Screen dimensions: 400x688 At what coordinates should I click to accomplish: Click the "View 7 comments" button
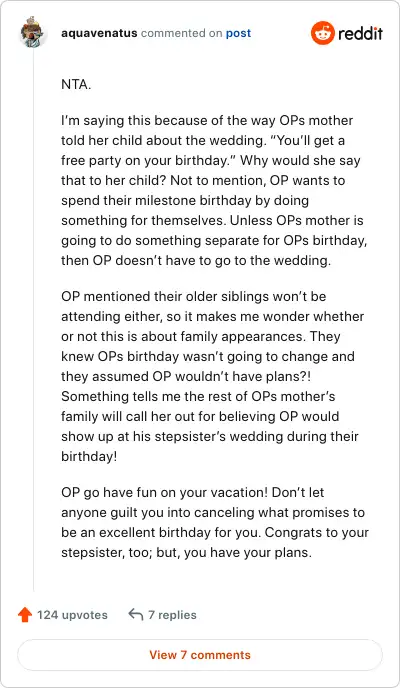click(200, 655)
